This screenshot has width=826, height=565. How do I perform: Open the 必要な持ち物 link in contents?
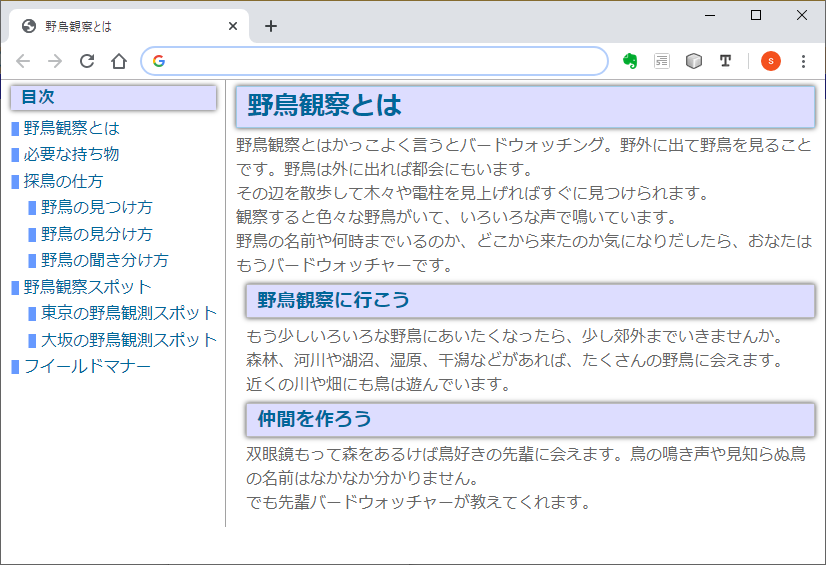click(x=71, y=154)
